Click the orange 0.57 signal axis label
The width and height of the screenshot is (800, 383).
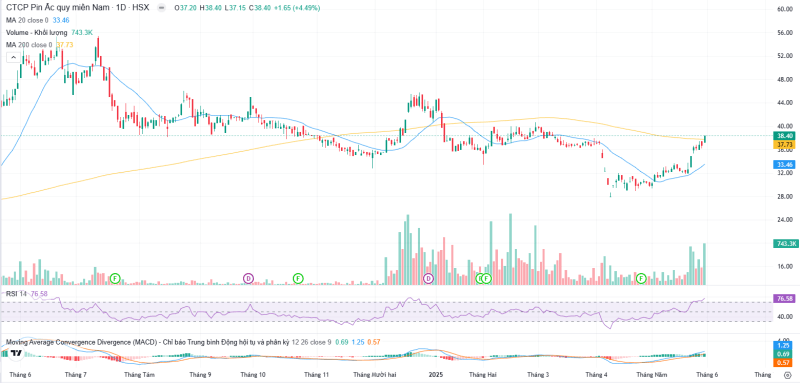point(784,363)
